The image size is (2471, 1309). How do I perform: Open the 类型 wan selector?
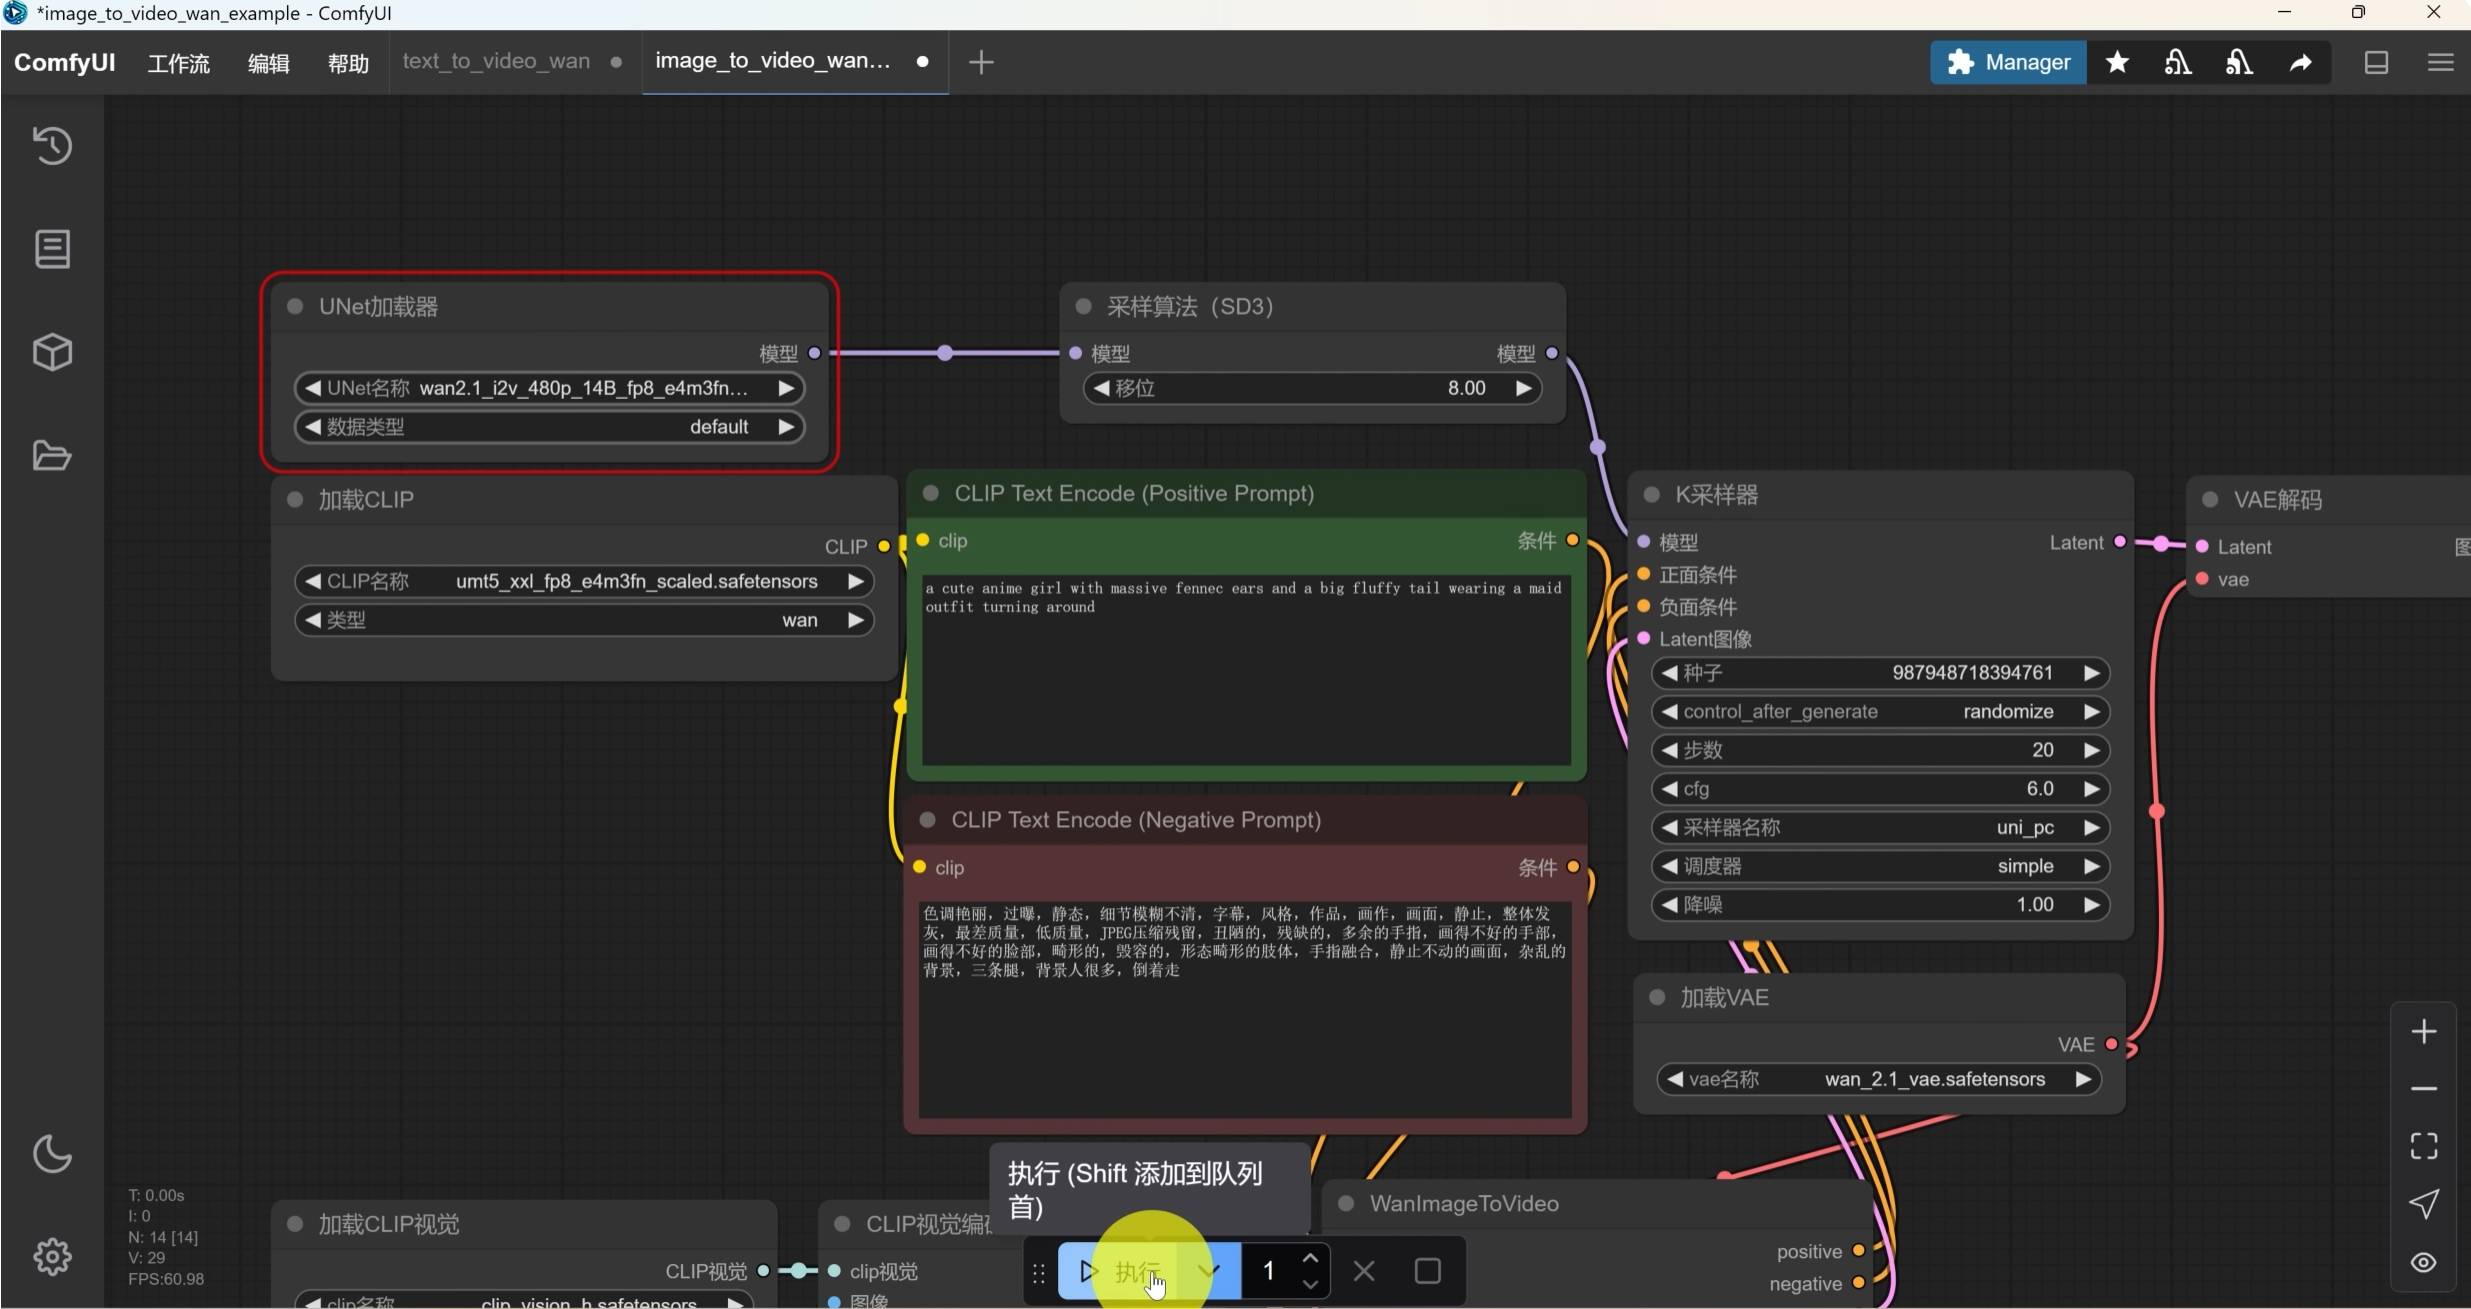pos(584,621)
